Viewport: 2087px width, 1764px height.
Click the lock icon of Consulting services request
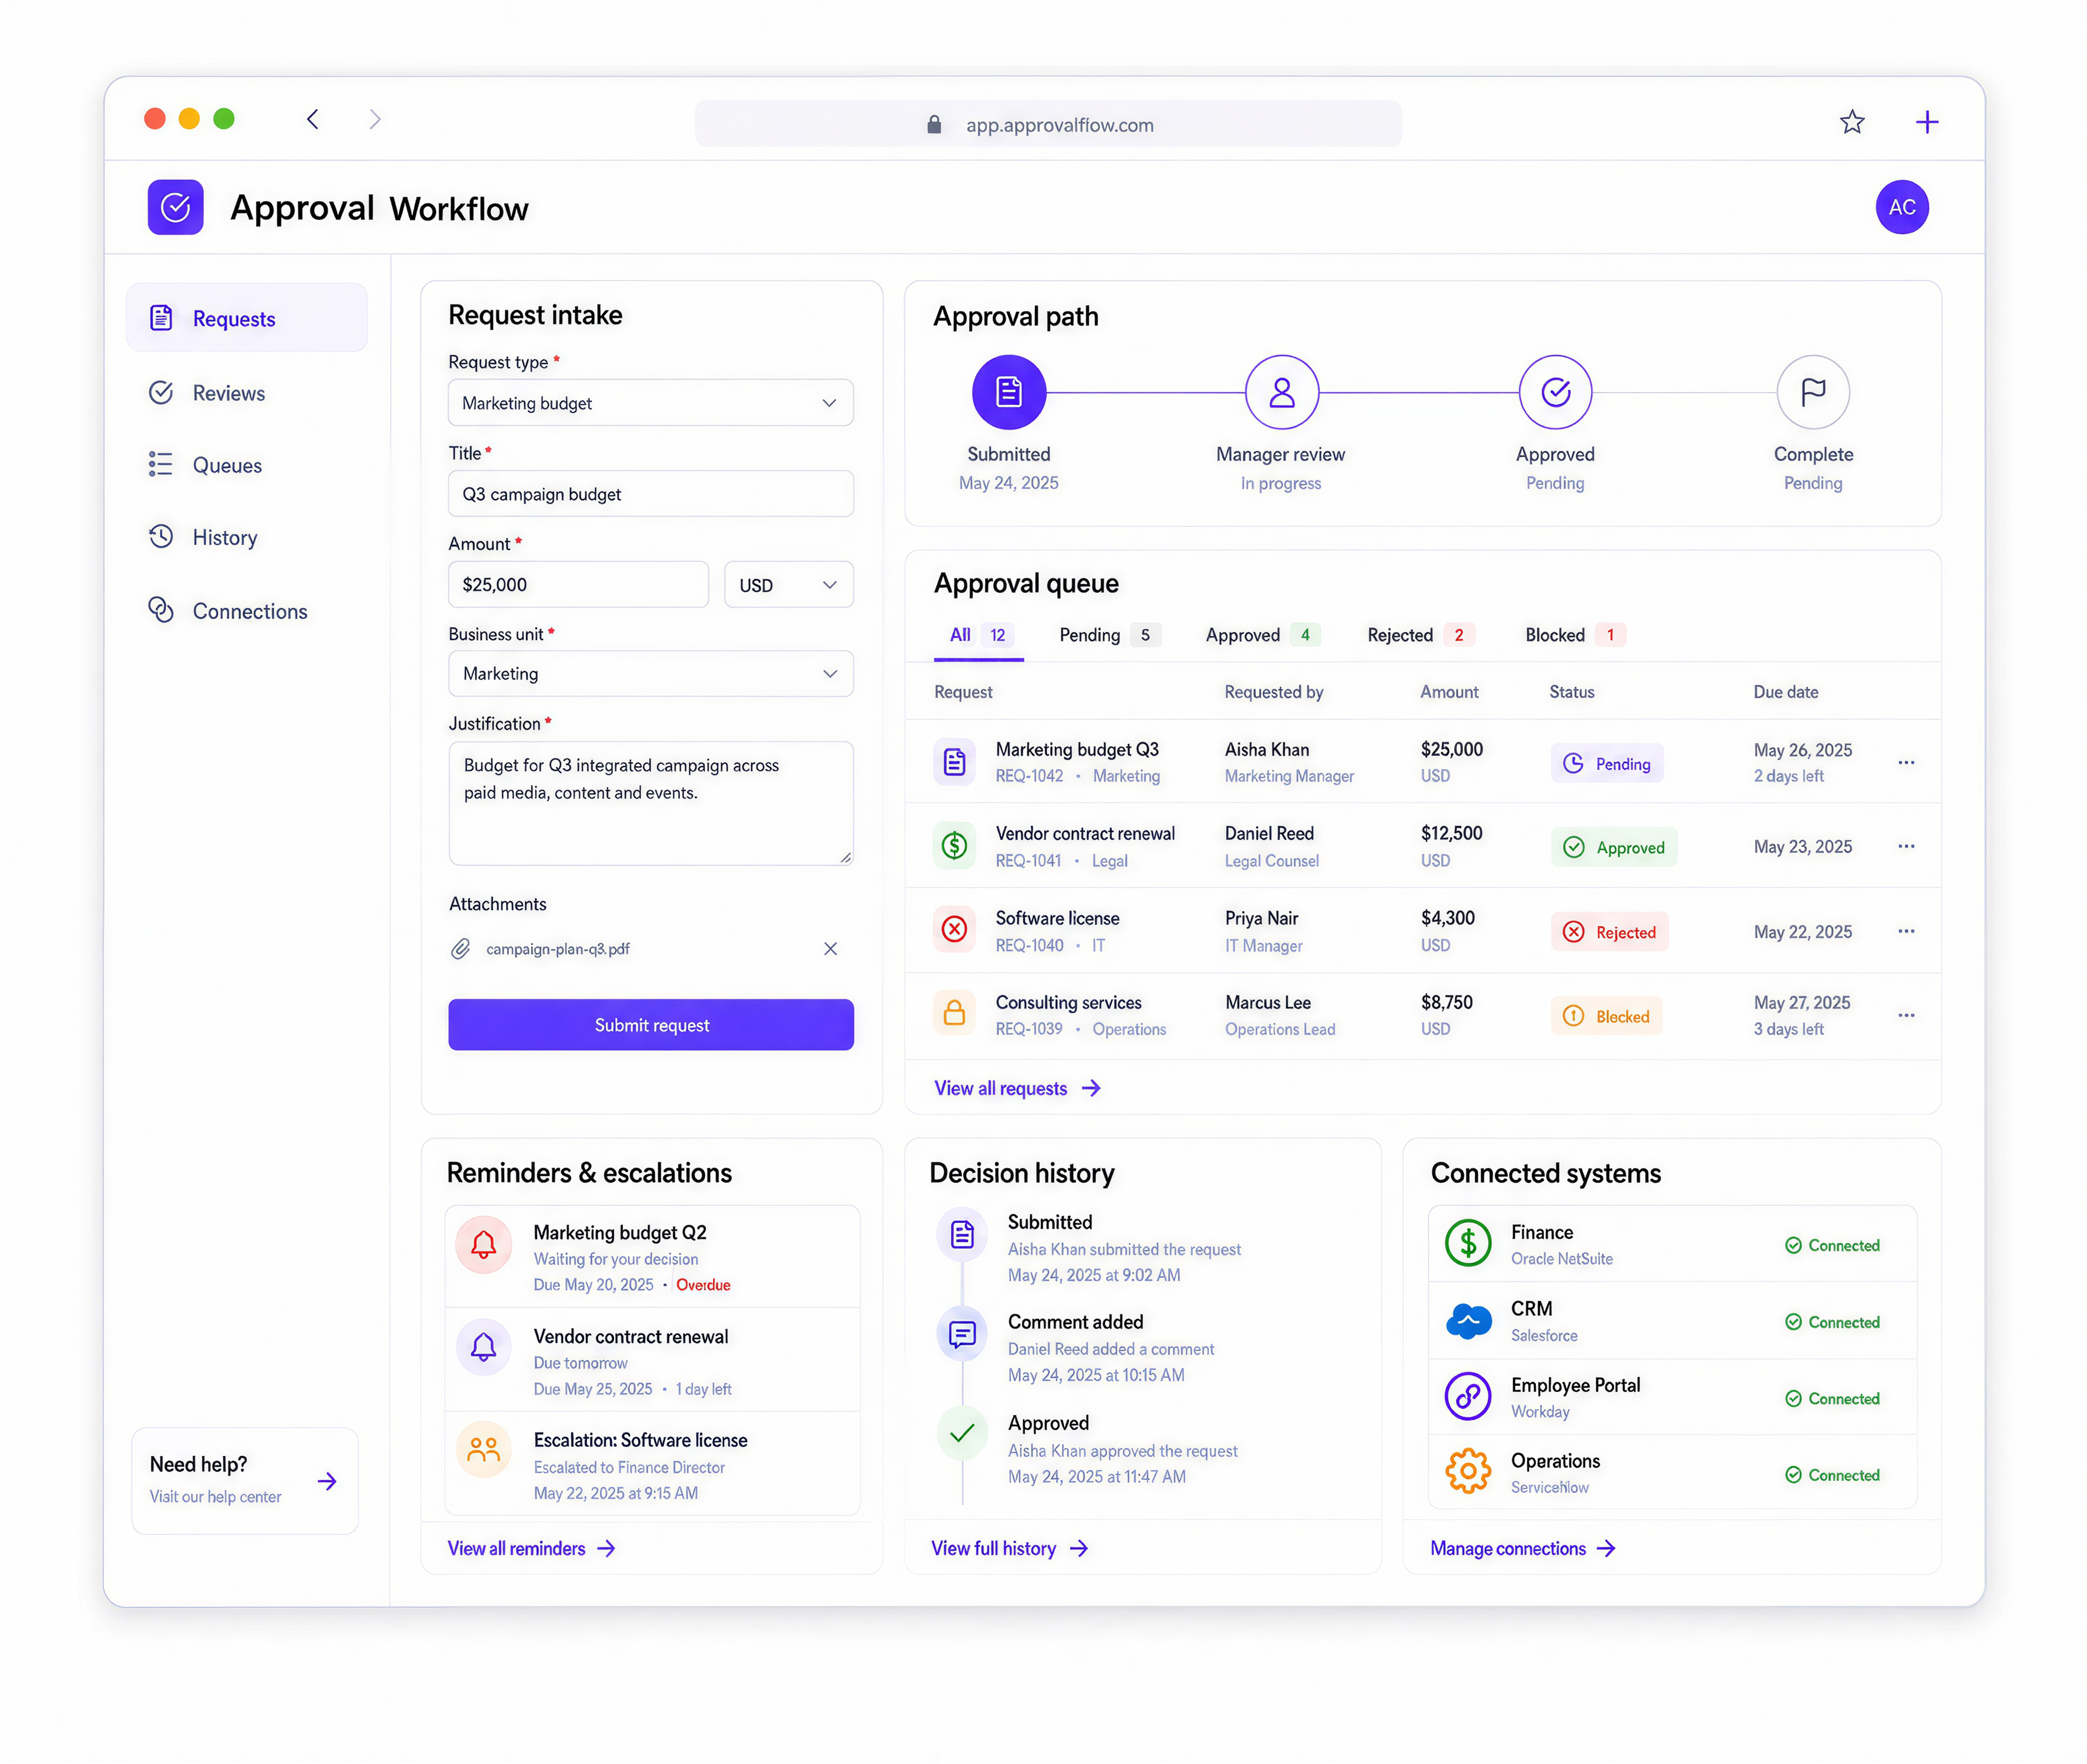pos(954,1013)
